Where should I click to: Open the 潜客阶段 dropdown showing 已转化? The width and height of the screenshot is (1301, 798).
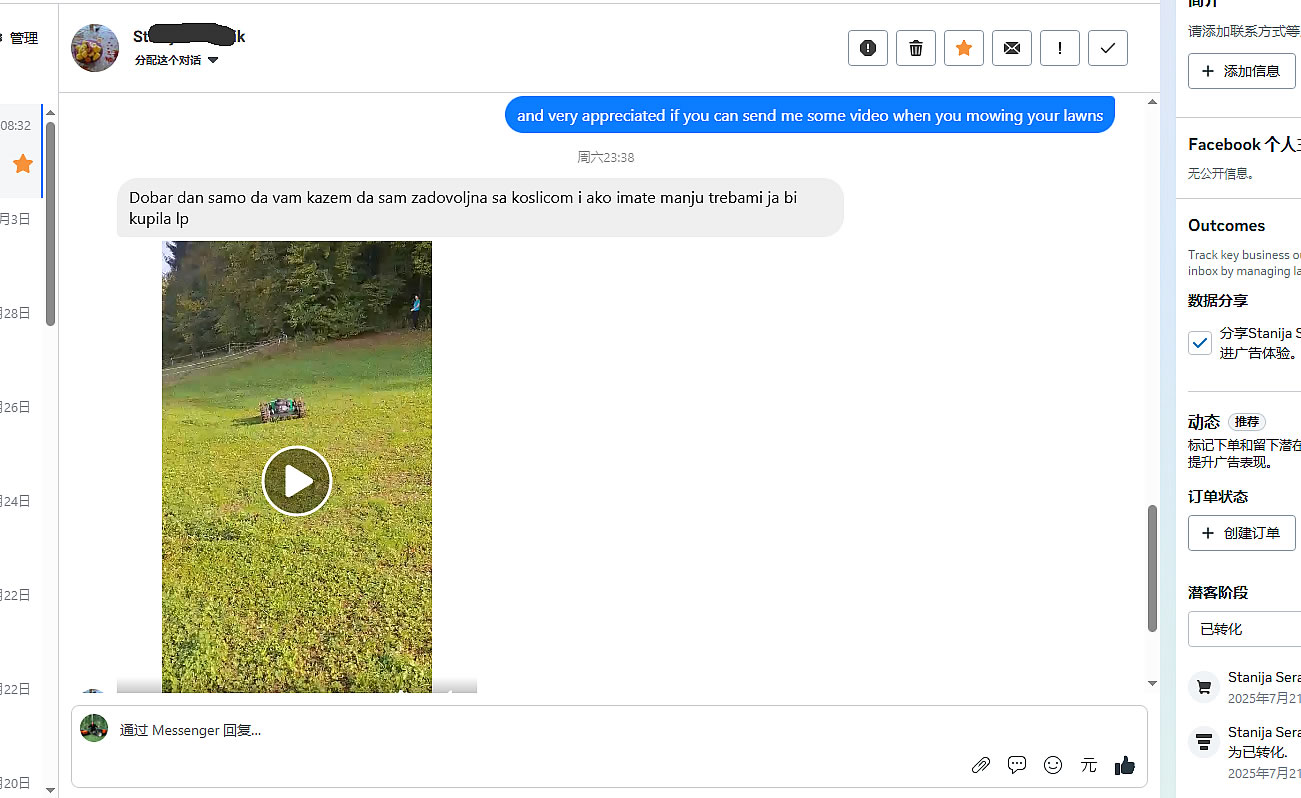point(1244,629)
